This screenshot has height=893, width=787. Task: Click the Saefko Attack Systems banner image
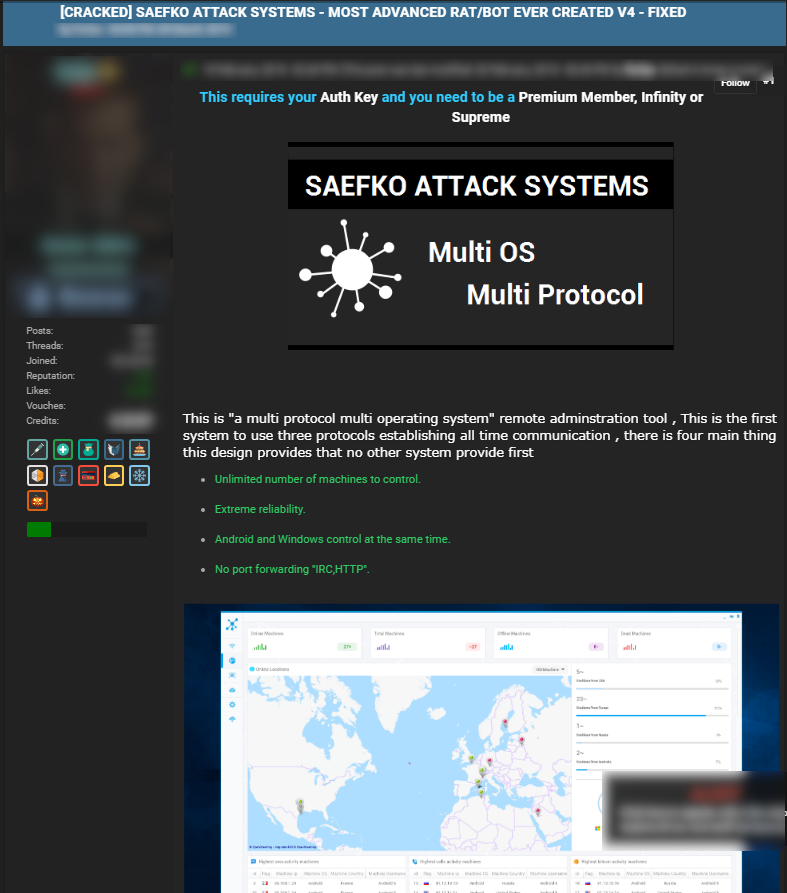click(x=480, y=246)
